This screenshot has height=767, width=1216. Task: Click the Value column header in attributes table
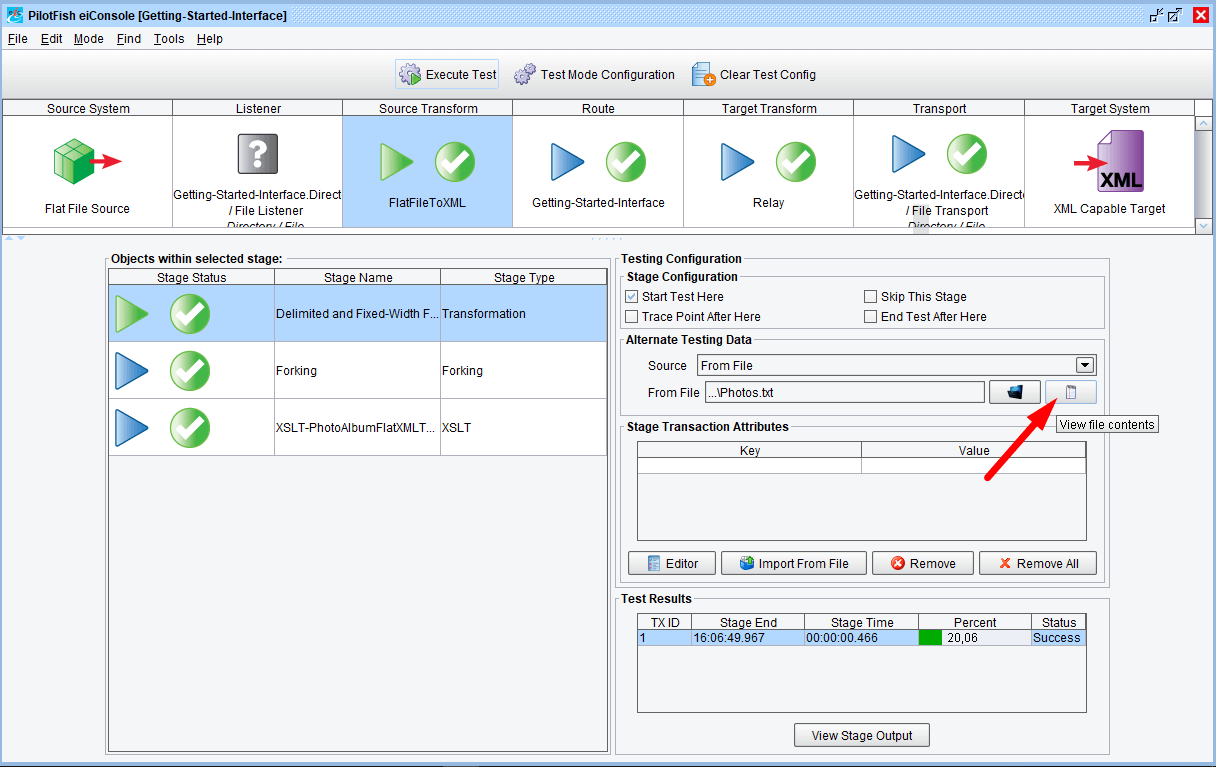coord(974,451)
